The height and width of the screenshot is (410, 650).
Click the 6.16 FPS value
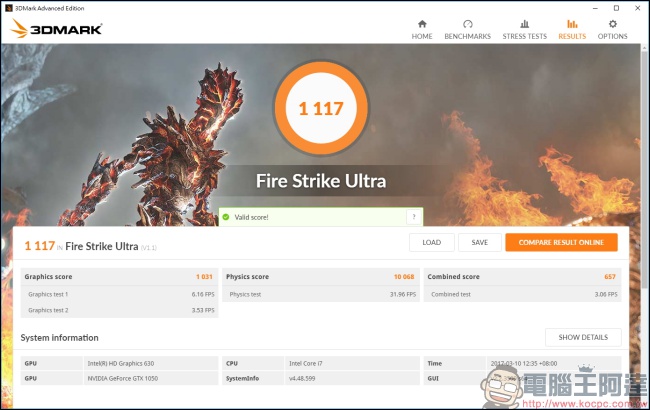click(x=203, y=294)
